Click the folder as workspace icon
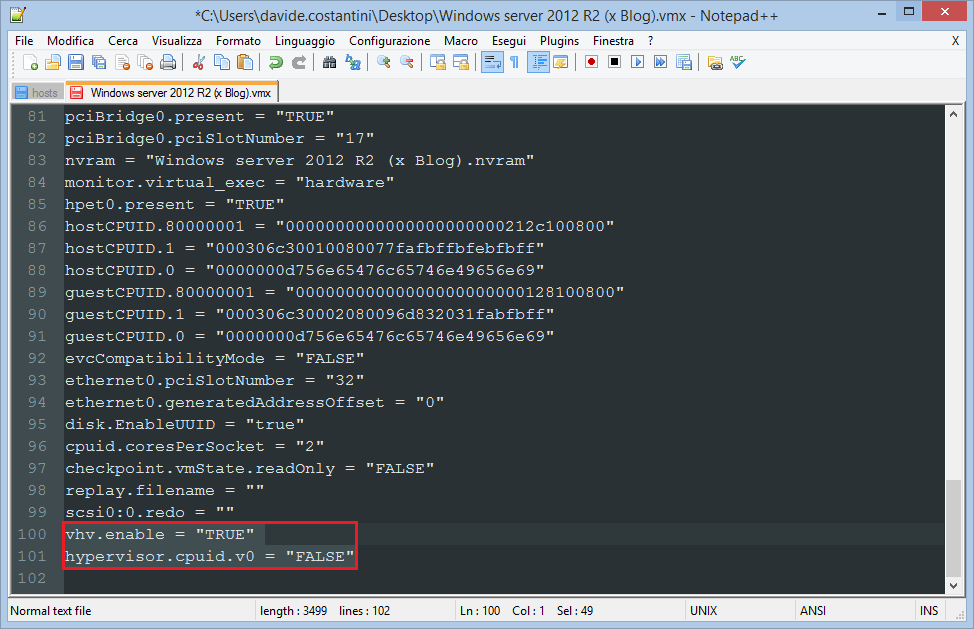The width and height of the screenshot is (974, 629). 715,62
